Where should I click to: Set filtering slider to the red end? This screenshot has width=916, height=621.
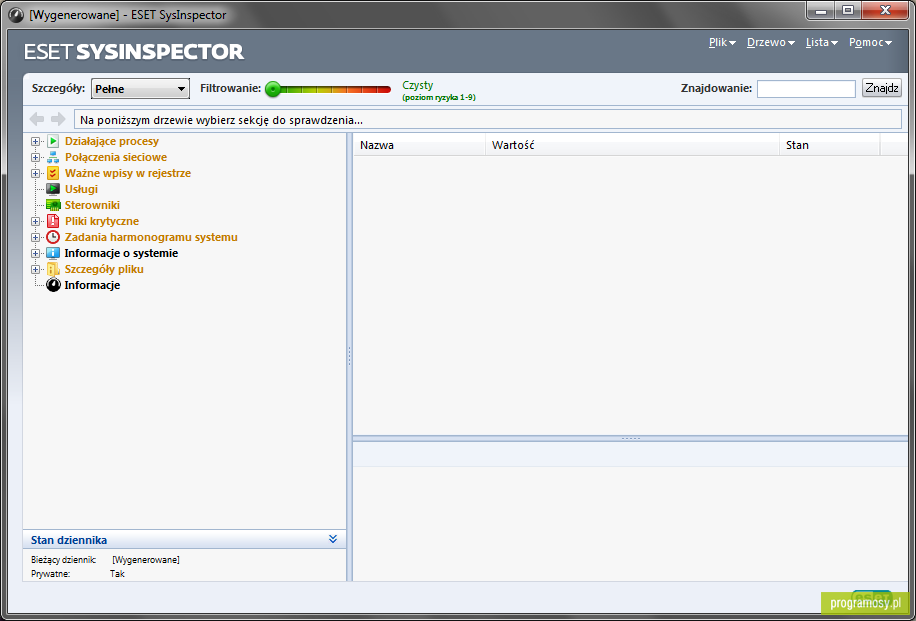click(386, 89)
